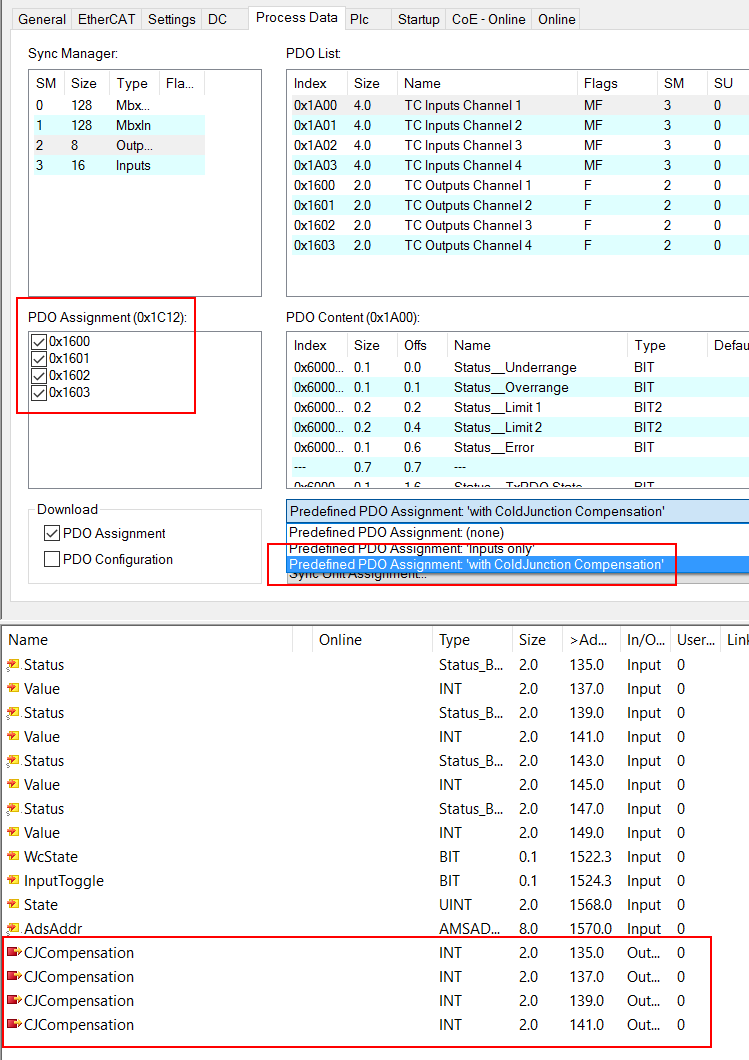Click the CJCompensation output icon at address 135.0
The image size is (749, 1060).
(x=14, y=953)
